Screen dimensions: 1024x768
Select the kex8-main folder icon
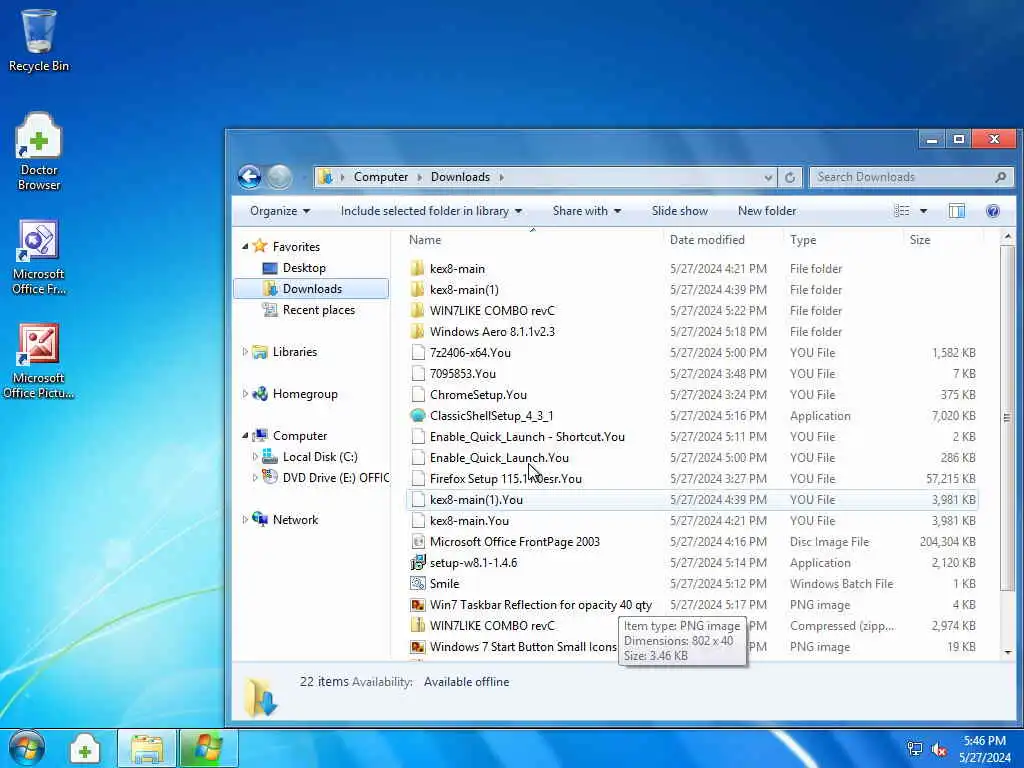[x=418, y=268]
